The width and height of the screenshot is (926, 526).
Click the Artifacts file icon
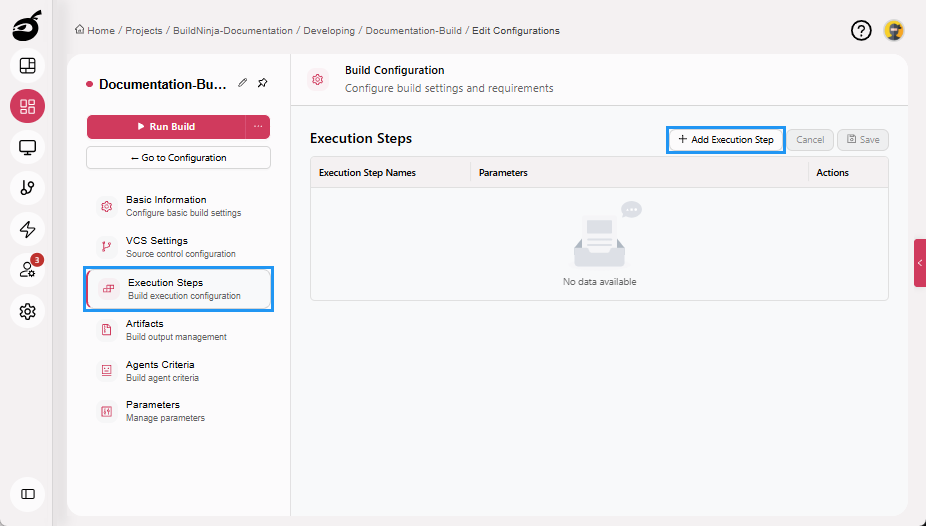point(106,329)
